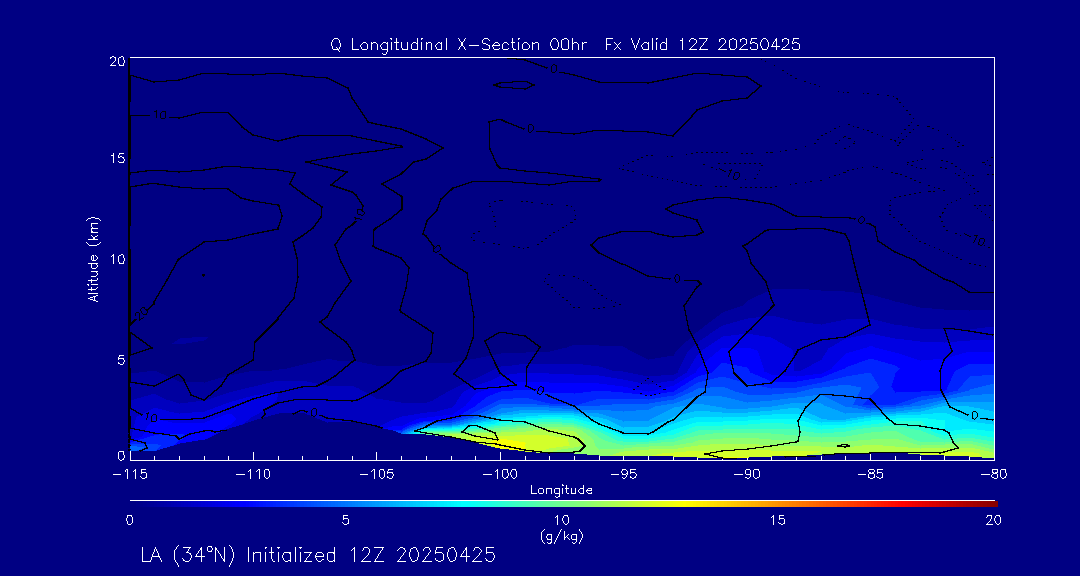
Task: Select altitude axis tick label 5
Action: pyautogui.click(x=121, y=359)
